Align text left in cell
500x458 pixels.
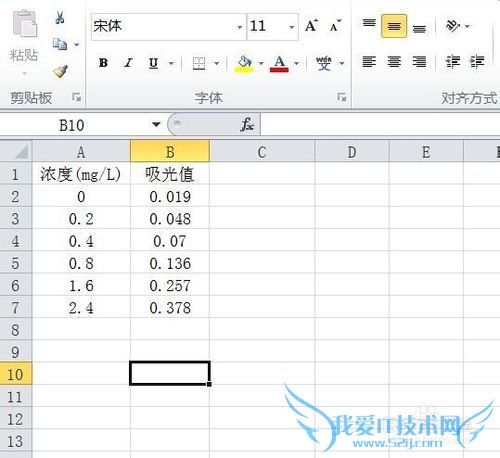click(x=369, y=62)
